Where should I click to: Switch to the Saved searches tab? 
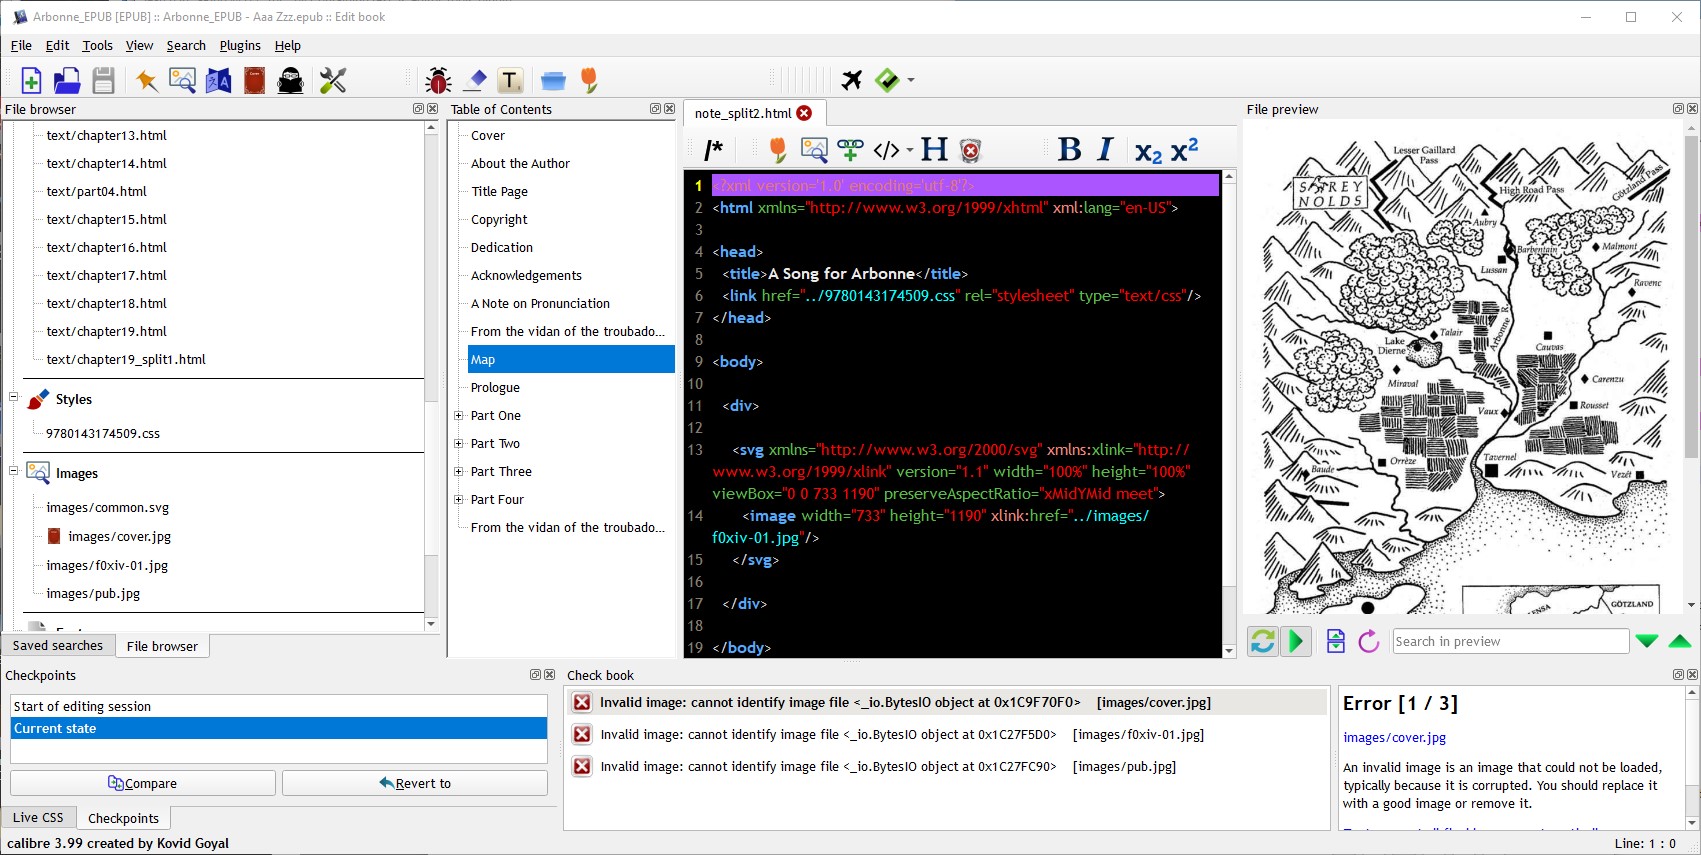58,646
